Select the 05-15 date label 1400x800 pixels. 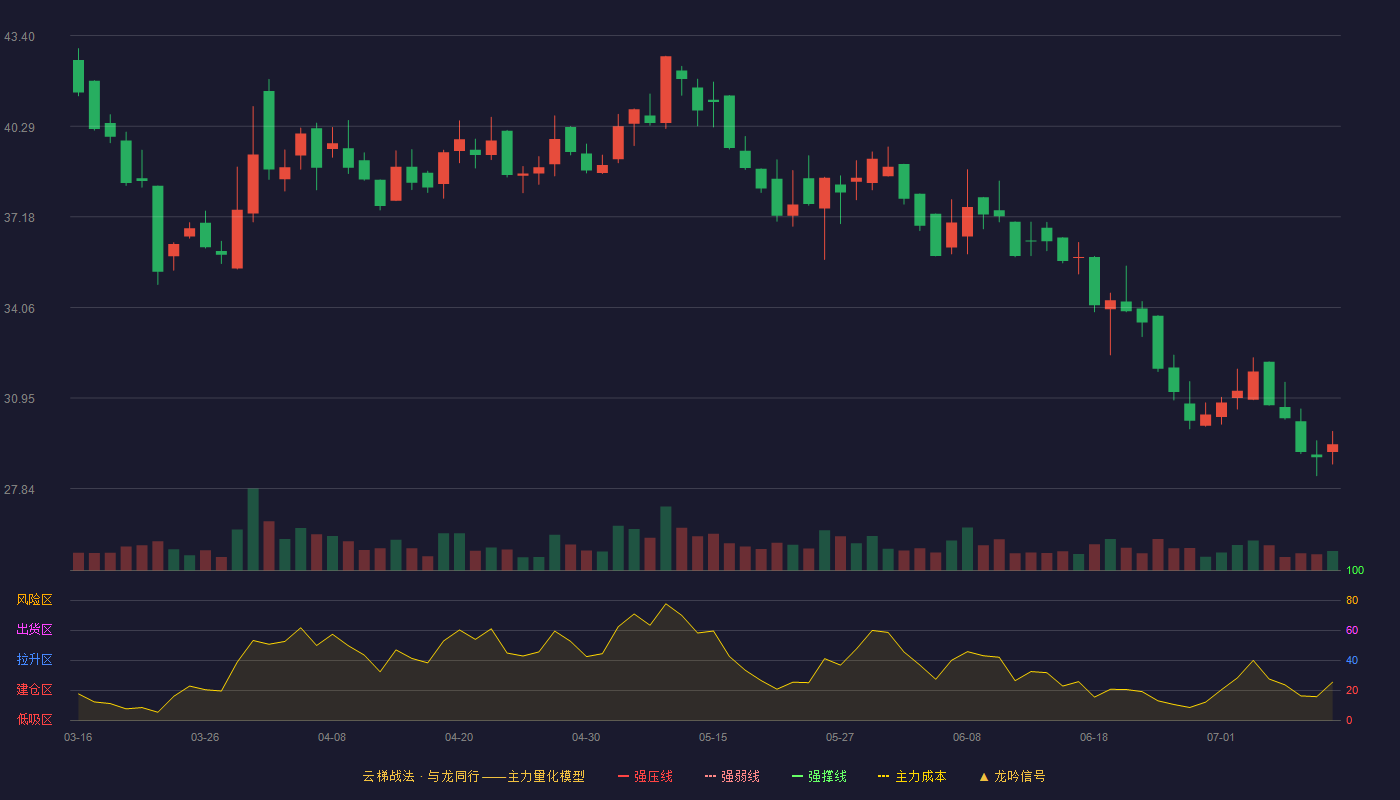[x=713, y=737]
